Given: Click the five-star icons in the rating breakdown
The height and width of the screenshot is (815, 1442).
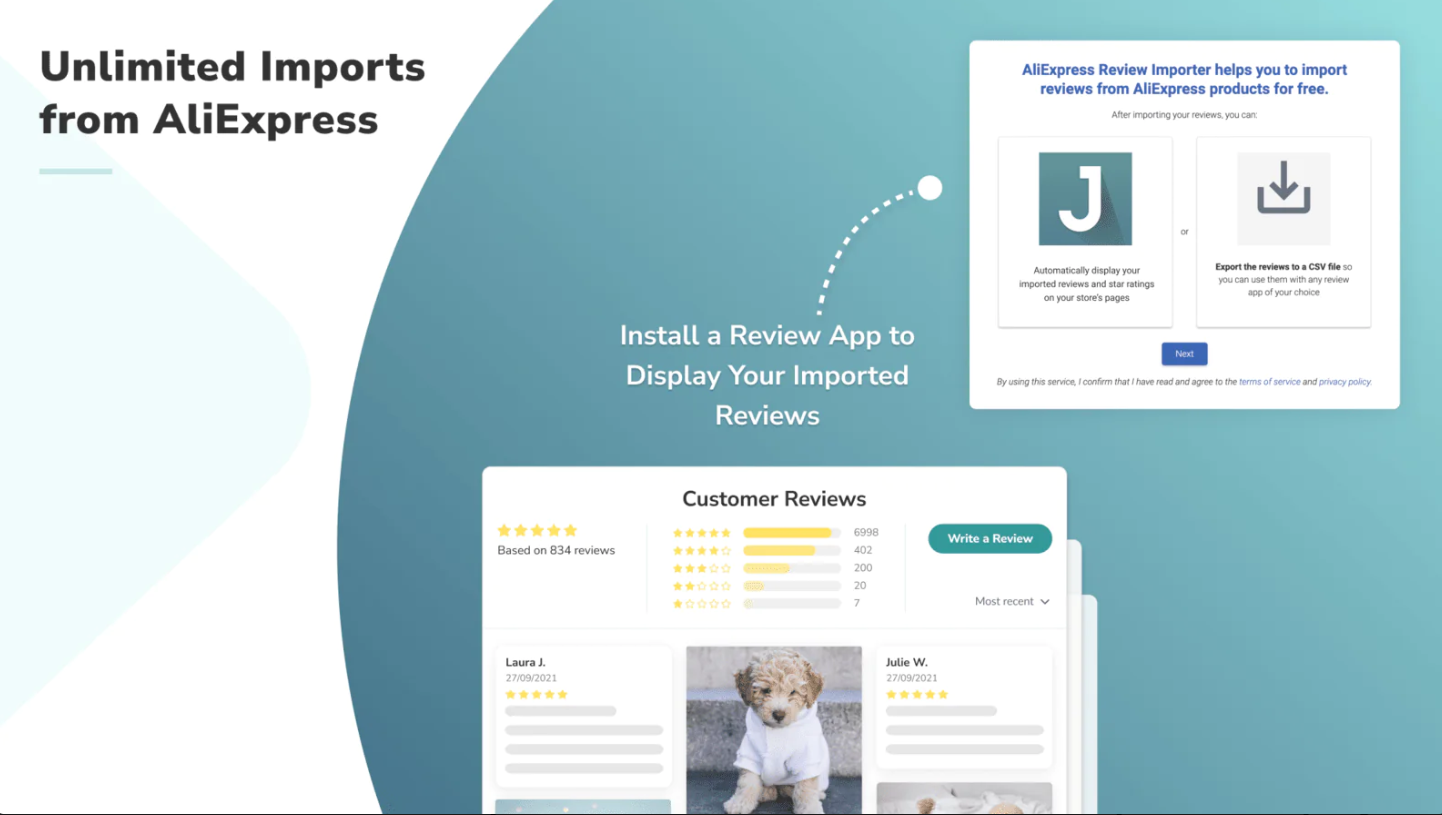Looking at the screenshot, I should [702, 533].
